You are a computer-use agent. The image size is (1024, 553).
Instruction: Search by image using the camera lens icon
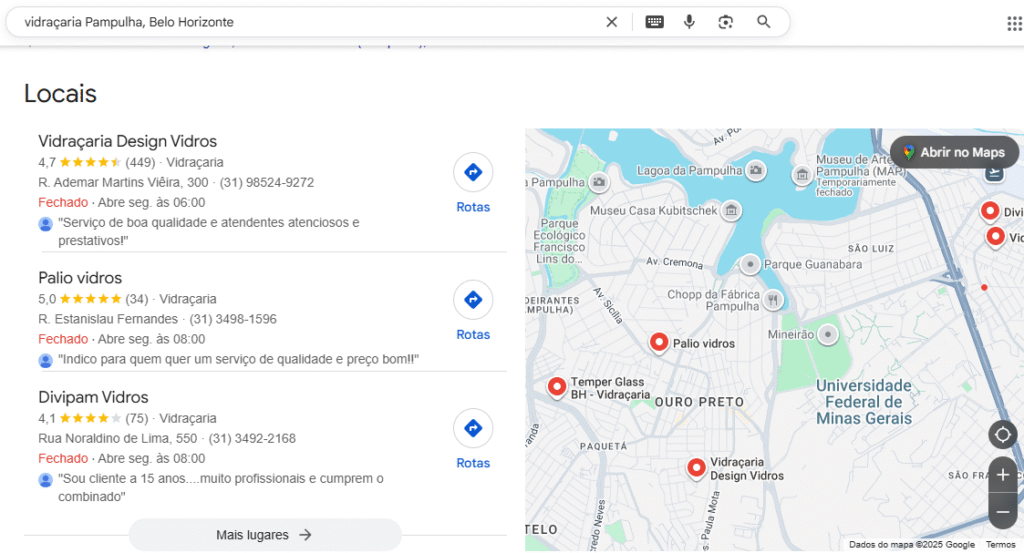point(726,22)
